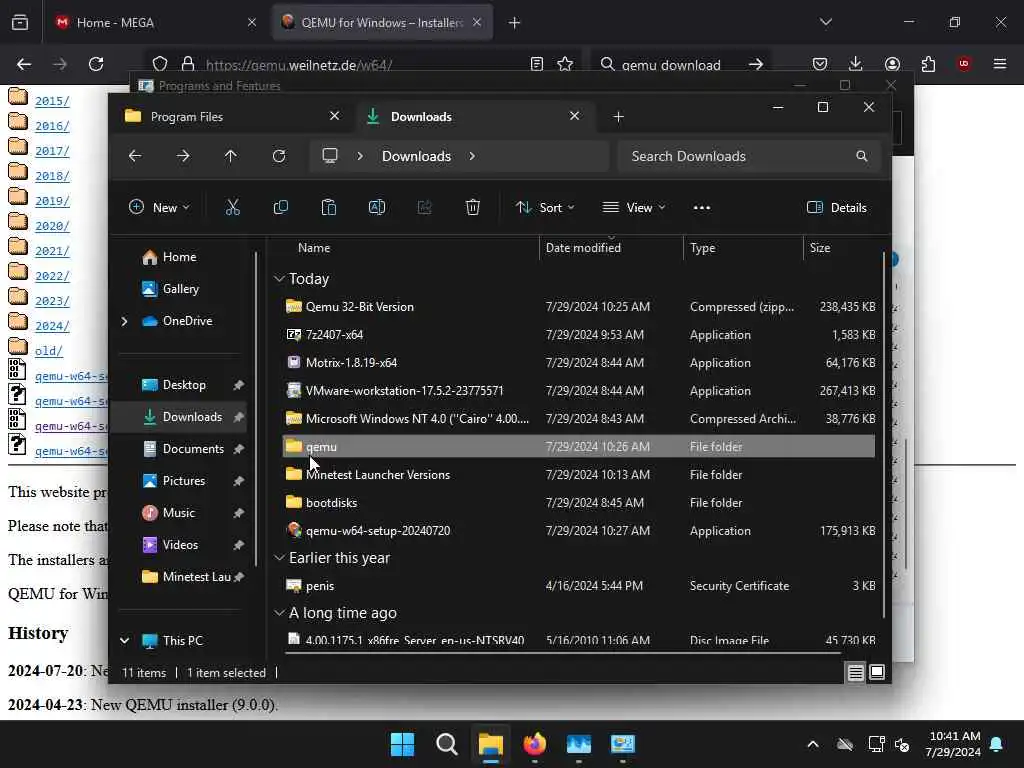Refresh the Downloads folder view
Viewport: 1024px width, 768px height.
[279, 156]
